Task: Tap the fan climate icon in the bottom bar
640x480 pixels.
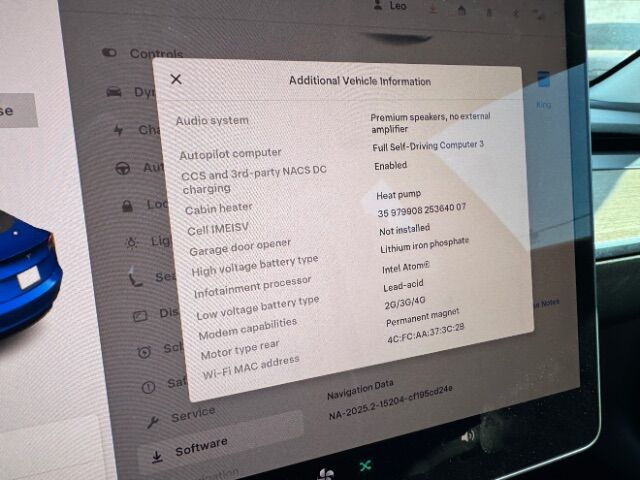Action: pos(326,475)
